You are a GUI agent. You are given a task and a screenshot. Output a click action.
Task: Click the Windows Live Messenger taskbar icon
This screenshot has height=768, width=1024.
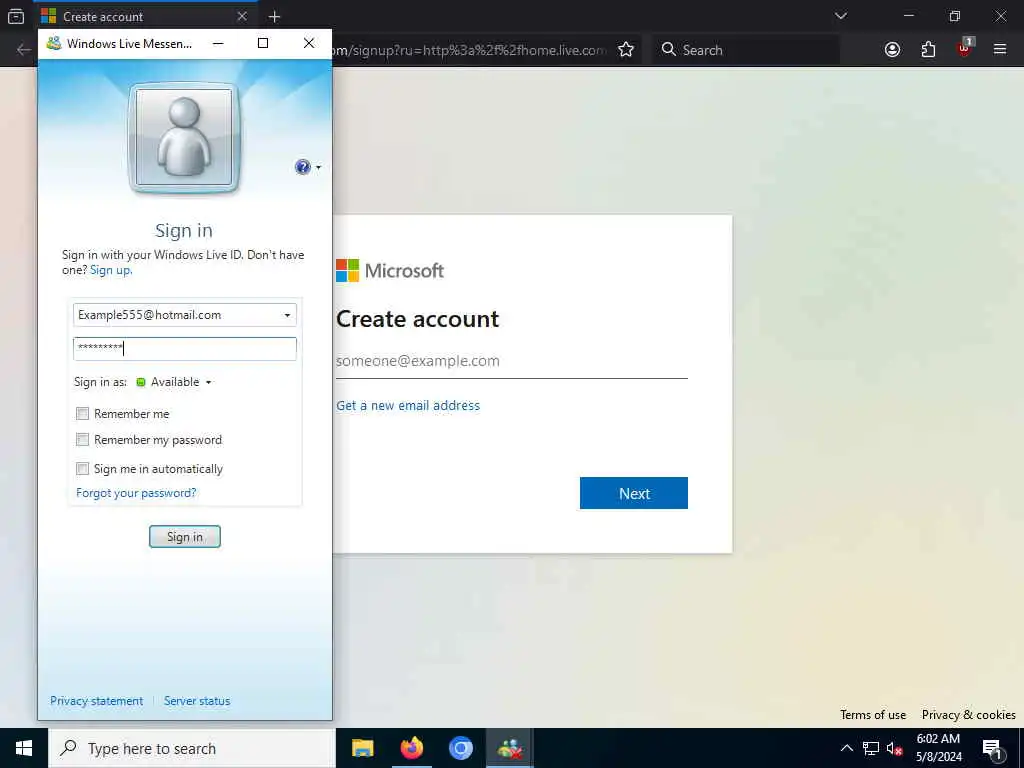509,748
